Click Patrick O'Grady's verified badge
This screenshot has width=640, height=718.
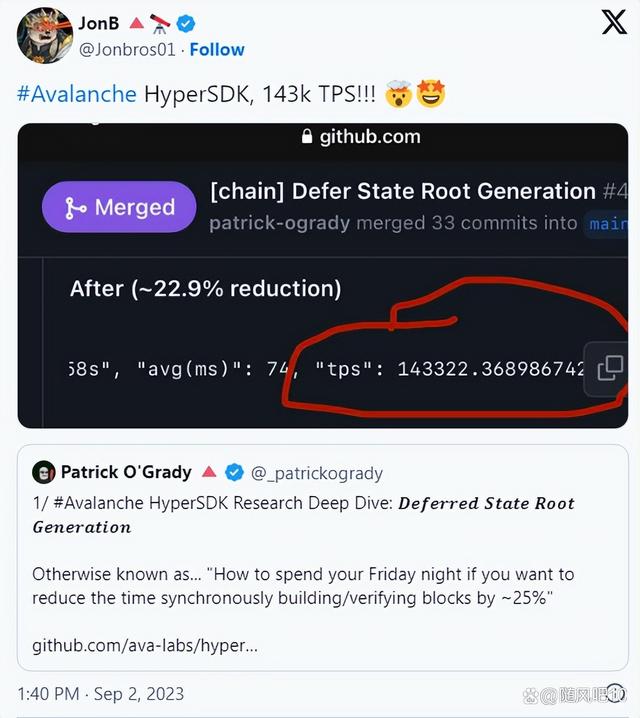click(234, 472)
